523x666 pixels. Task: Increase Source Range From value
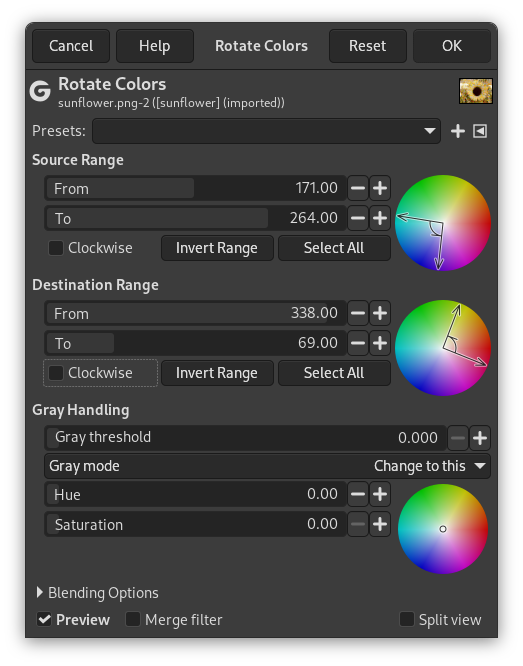(x=380, y=188)
